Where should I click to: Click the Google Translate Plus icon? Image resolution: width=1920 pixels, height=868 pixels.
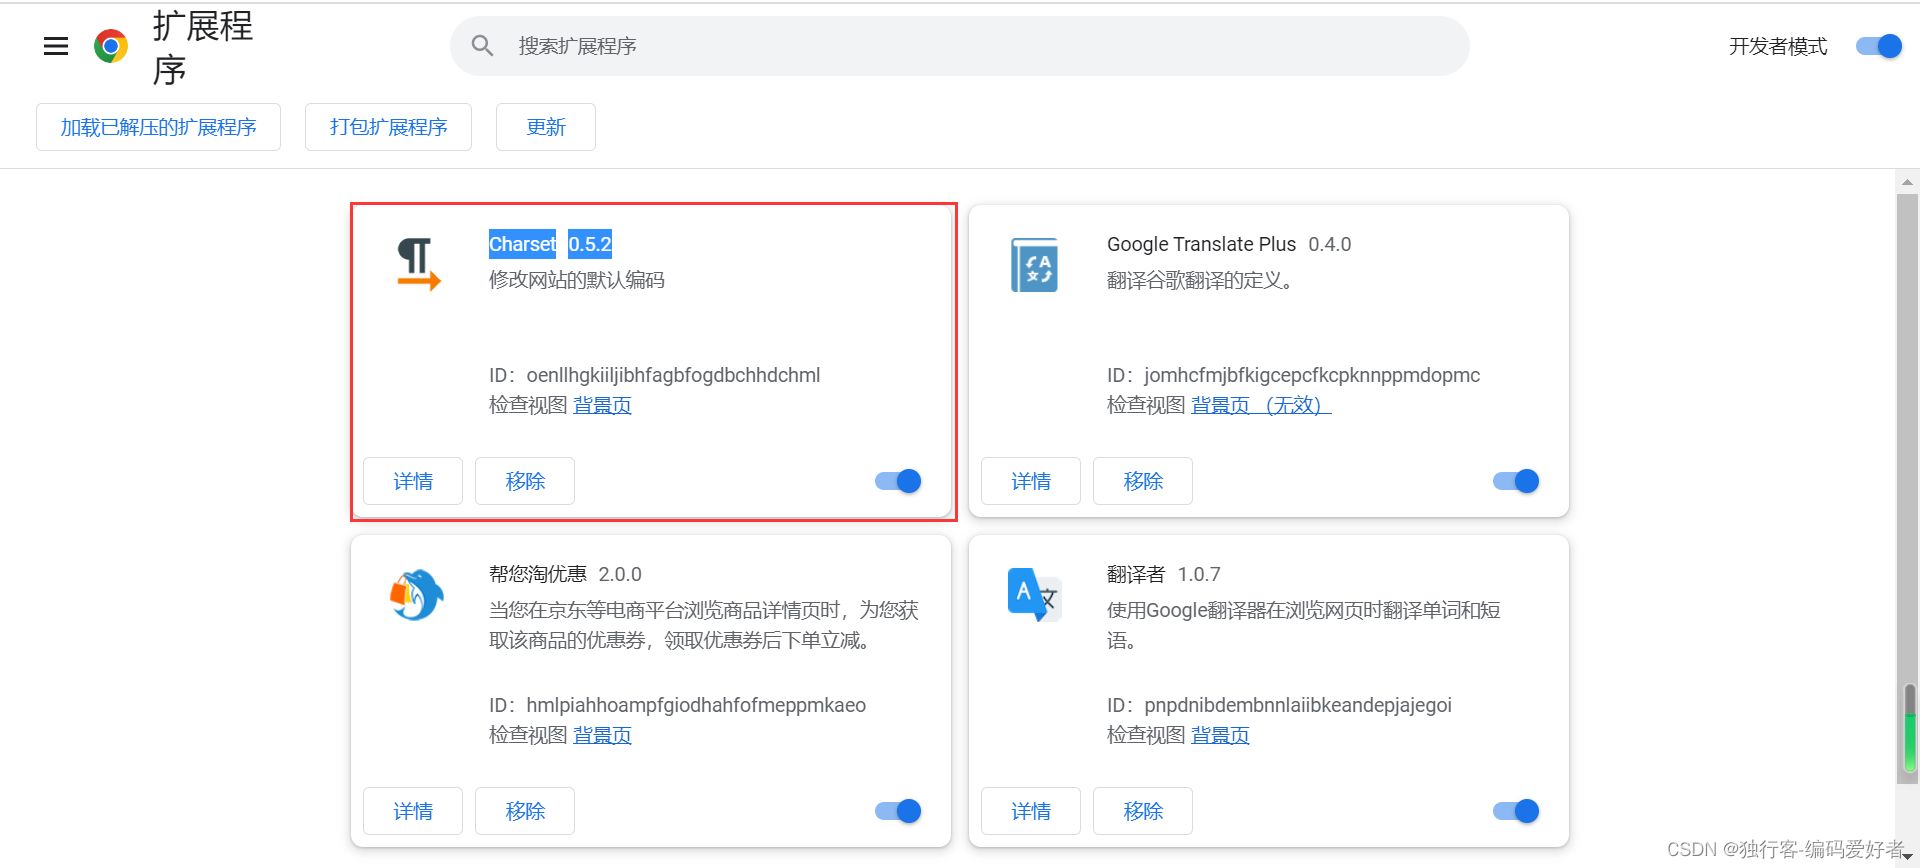coord(1035,265)
